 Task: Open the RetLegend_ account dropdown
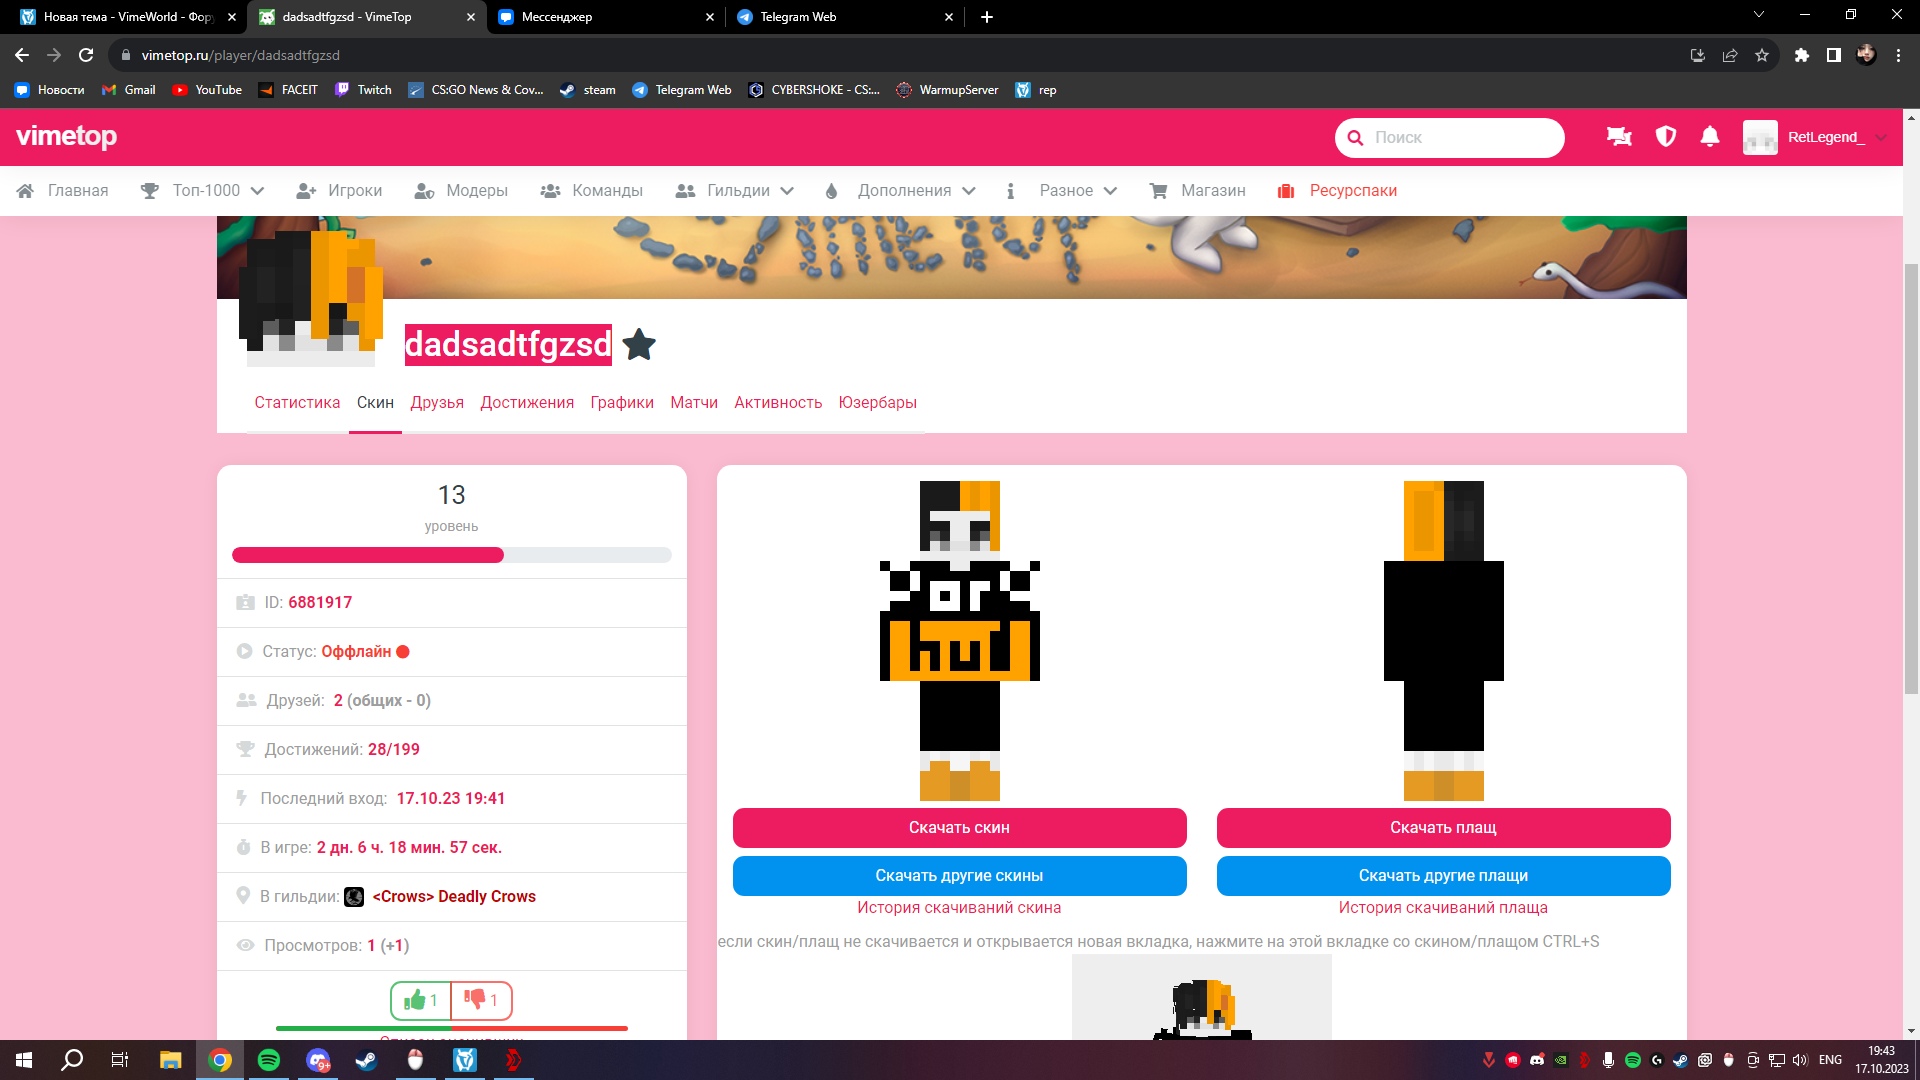tap(1825, 137)
